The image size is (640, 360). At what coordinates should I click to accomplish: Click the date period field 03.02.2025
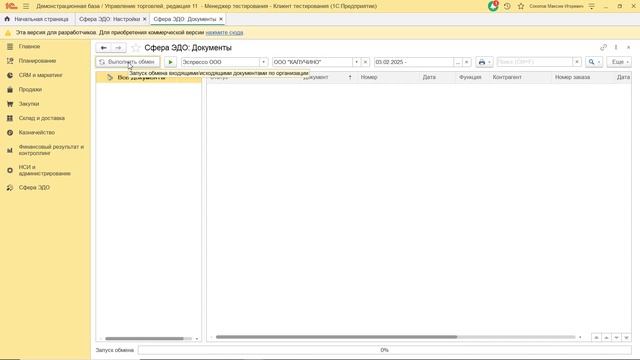pyautogui.click(x=413, y=62)
